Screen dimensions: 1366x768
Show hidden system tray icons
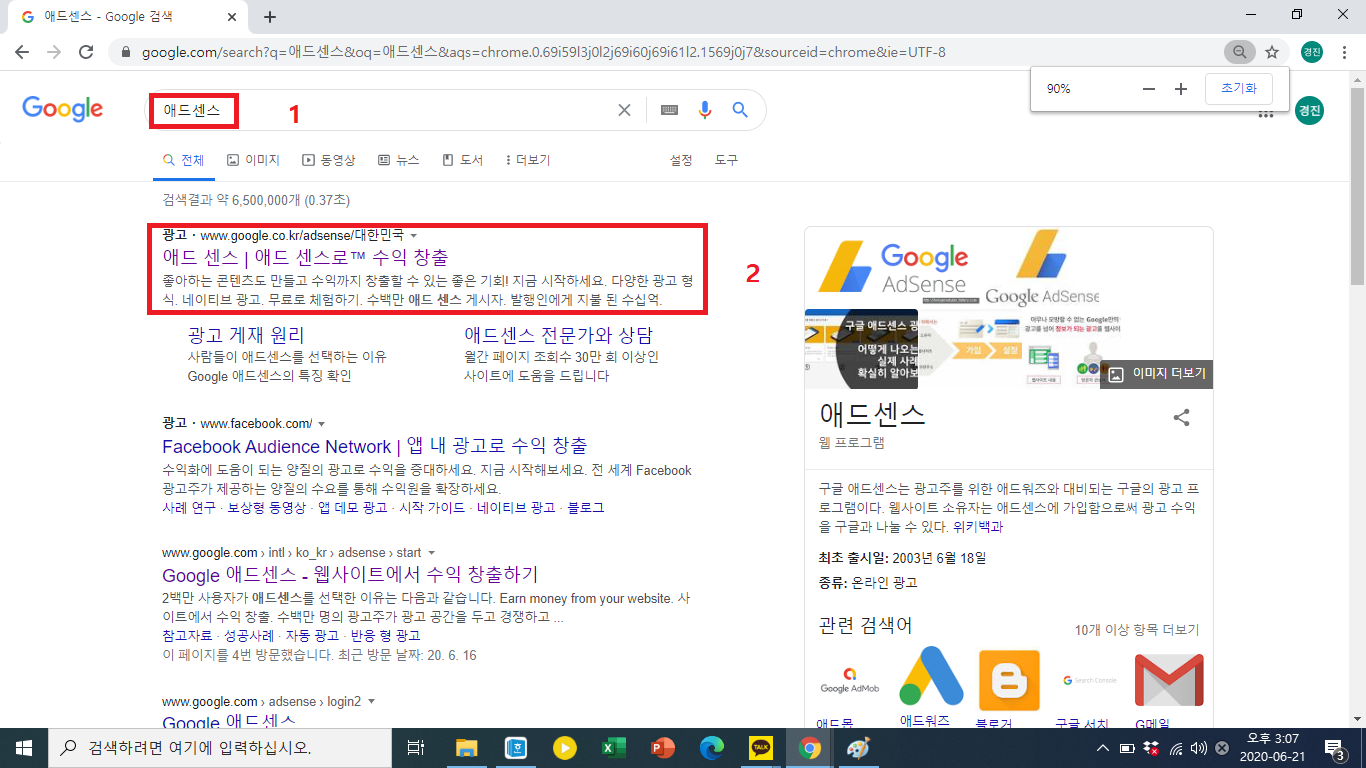1102,748
